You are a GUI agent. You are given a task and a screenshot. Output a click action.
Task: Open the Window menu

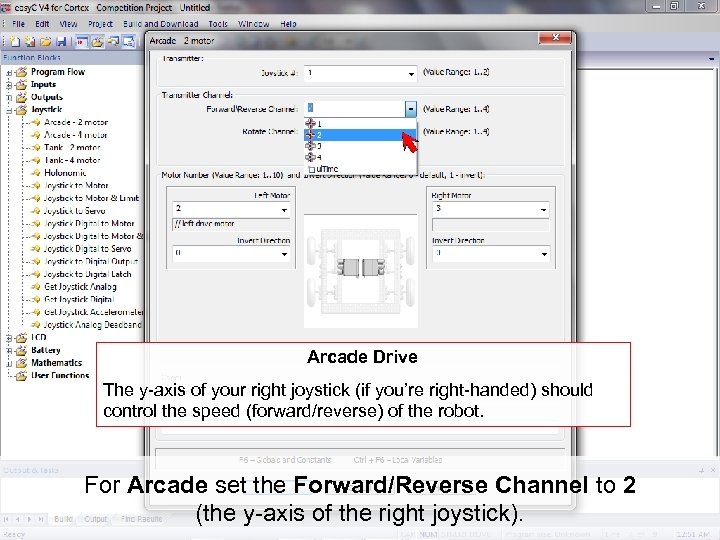[x=253, y=24]
